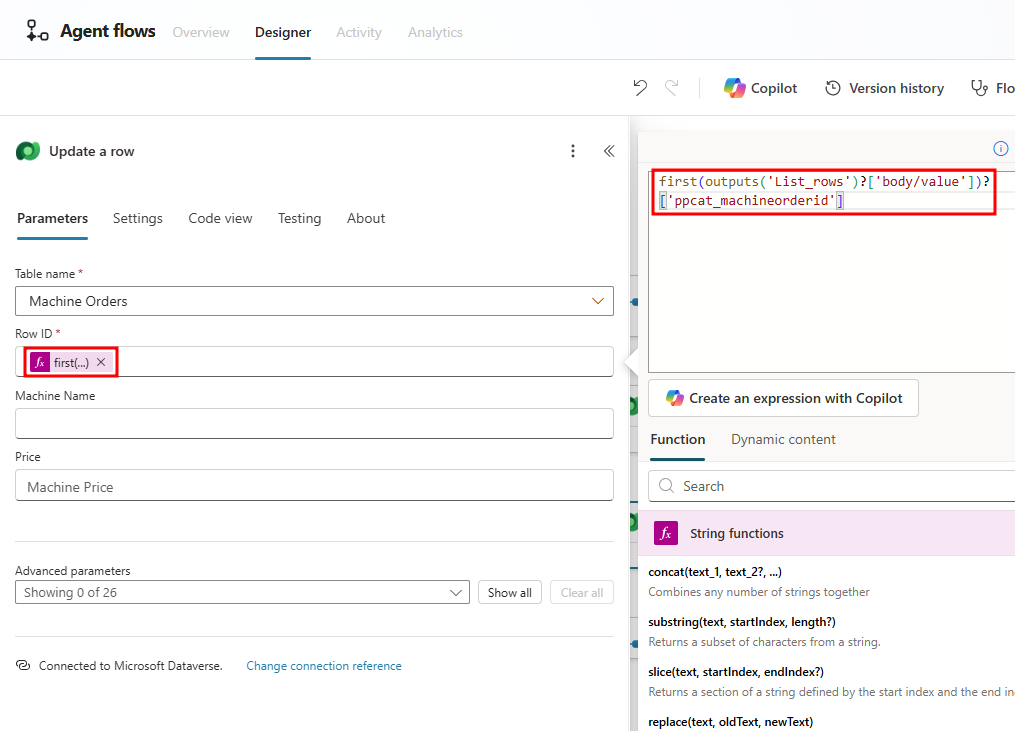The height and width of the screenshot is (731, 1015).
Task: Open Copilot from the toolbar
Action: tap(761, 88)
